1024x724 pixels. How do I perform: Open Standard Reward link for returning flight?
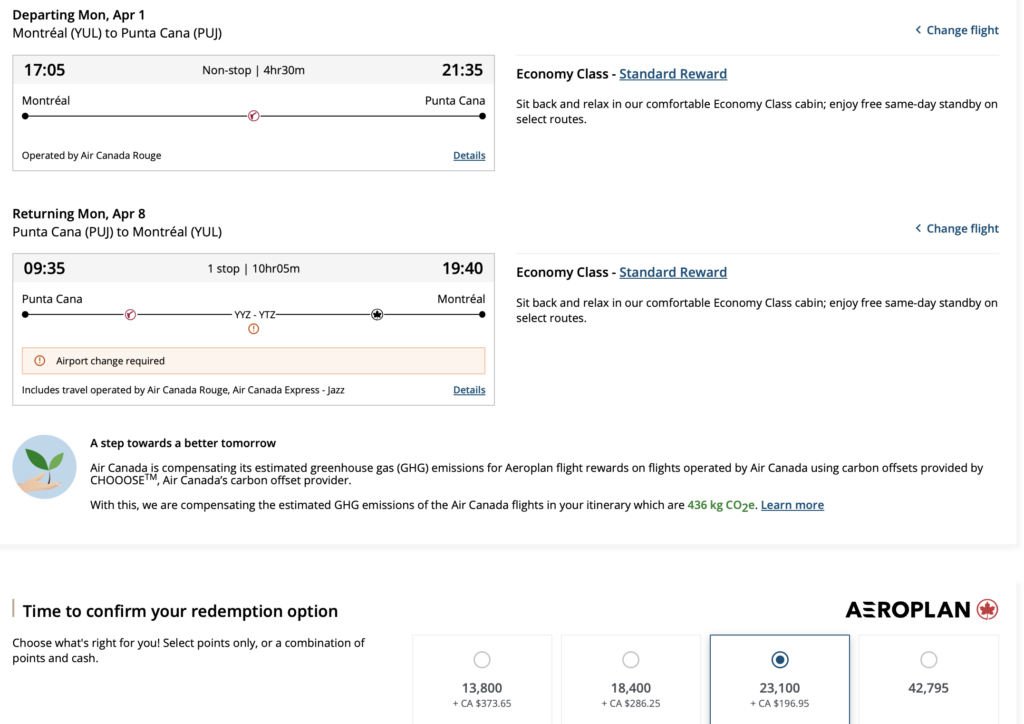tap(673, 272)
